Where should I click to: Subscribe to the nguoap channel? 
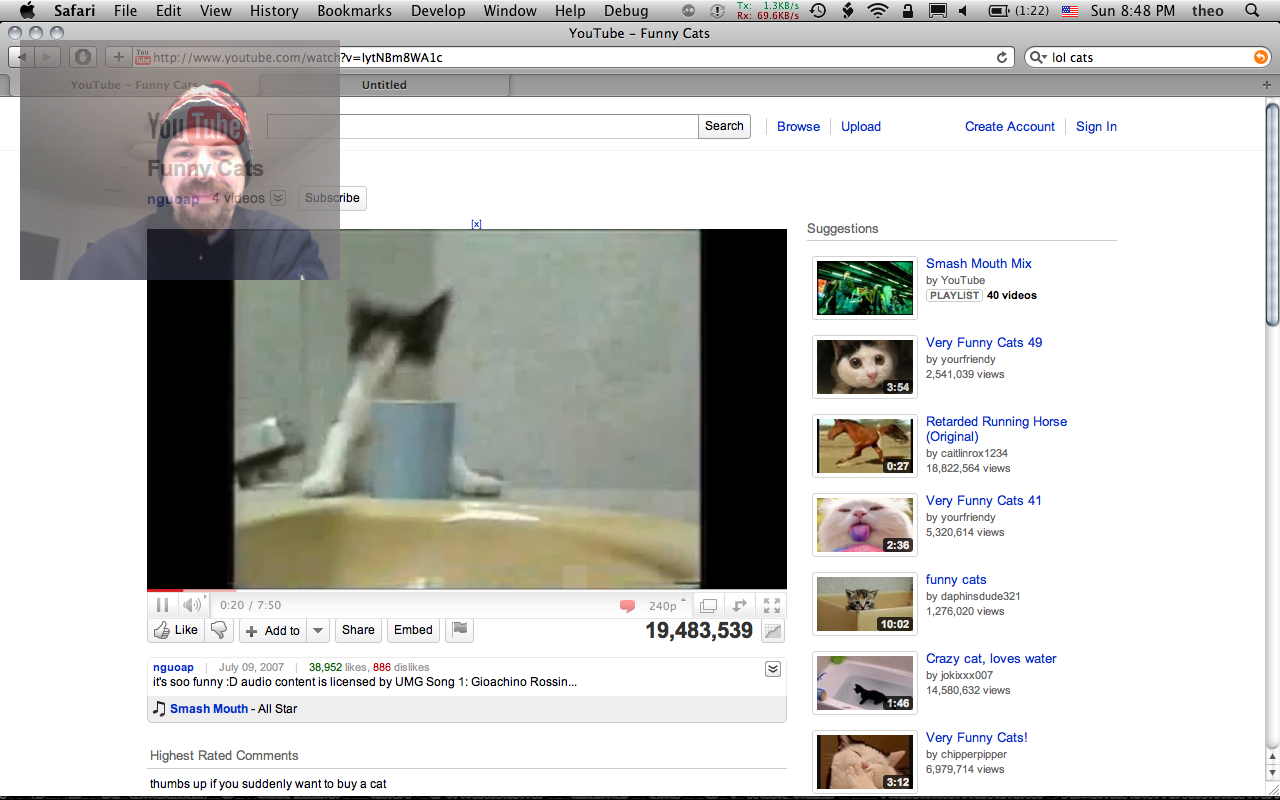point(332,198)
